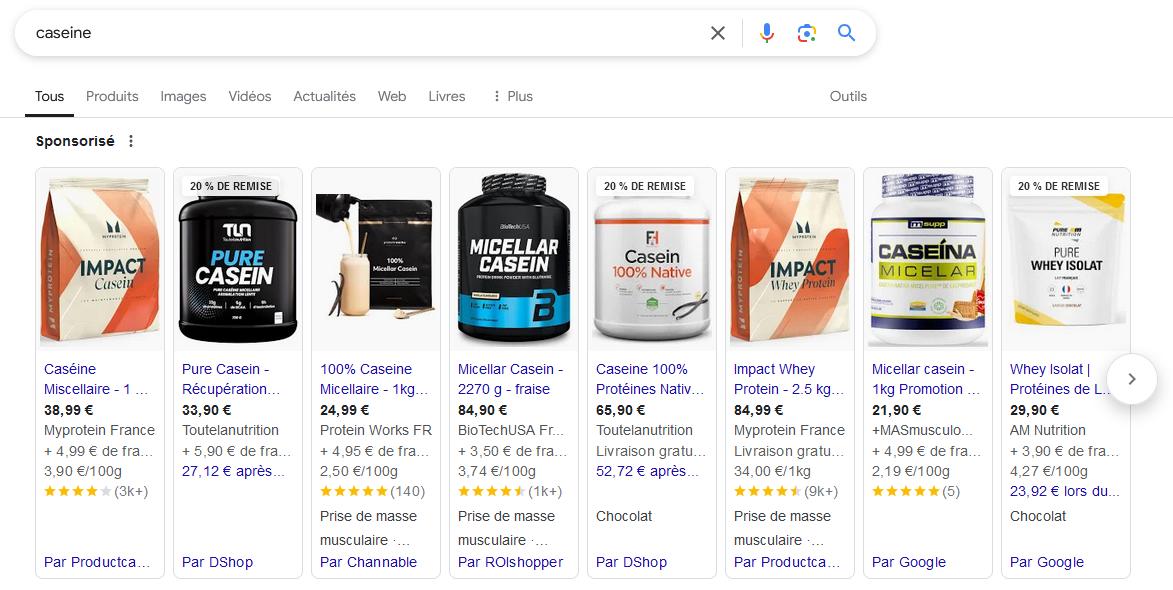Open Pure Whey Isolat pouch image
Viewport: 1173px width, 590px height.
tap(1066, 259)
